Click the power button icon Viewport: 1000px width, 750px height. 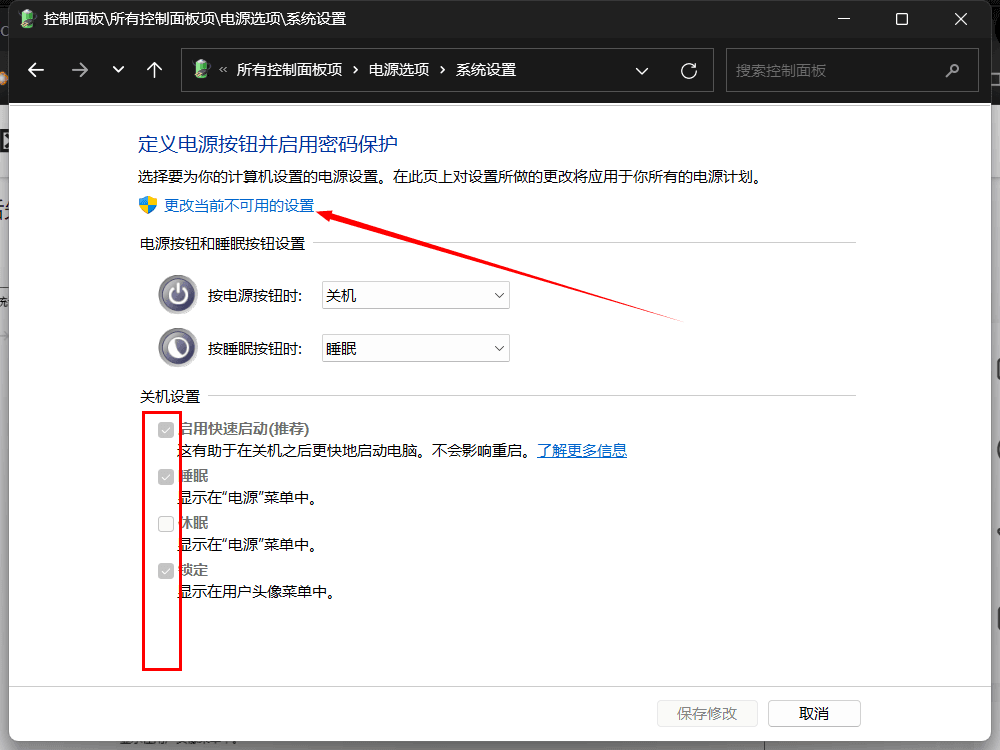tap(178, 295)
